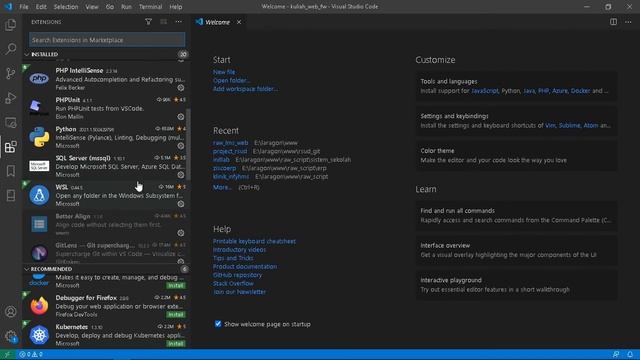Image resolution: width=640 pixels, height=360 pixels.
Task: Open the manage gear for SQL Server (mssql)
Action: 181,175
